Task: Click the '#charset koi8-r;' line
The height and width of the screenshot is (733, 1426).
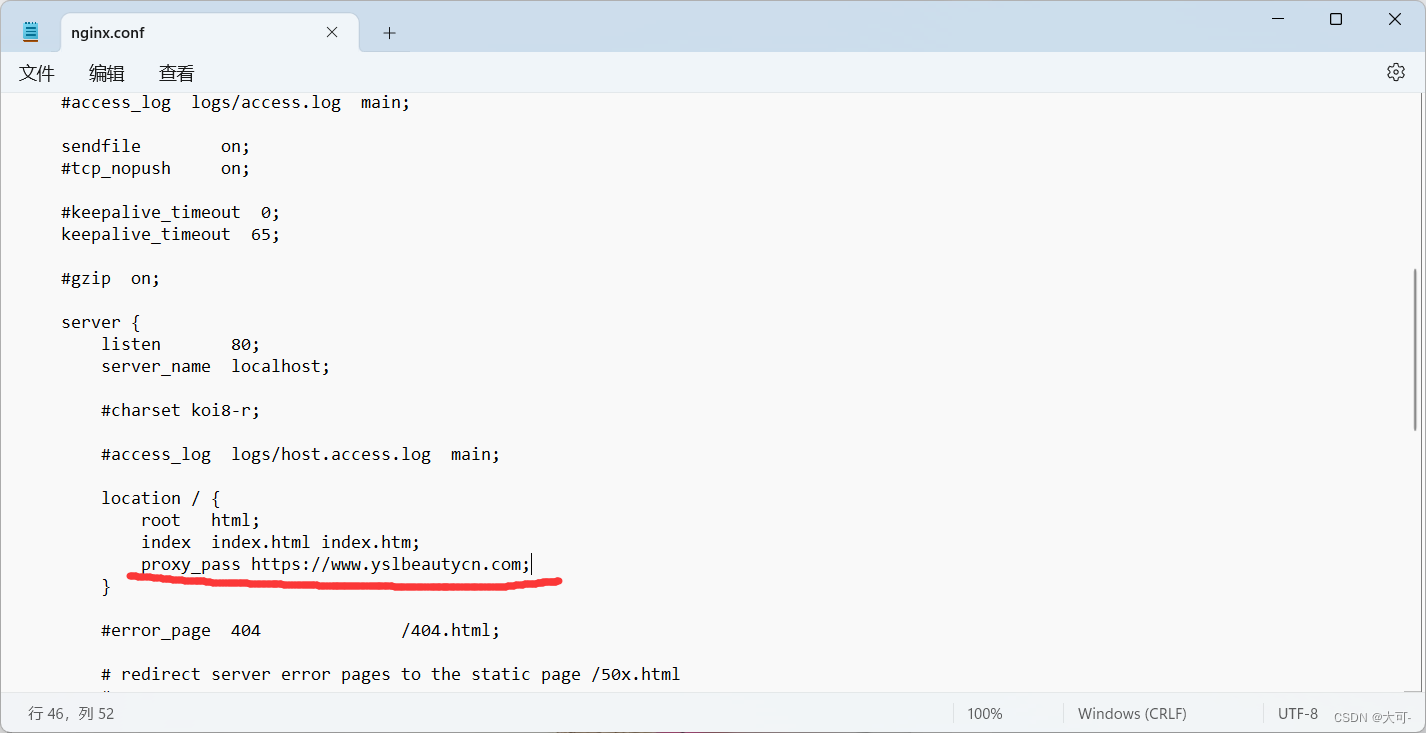Action: [x=181, y=410]
